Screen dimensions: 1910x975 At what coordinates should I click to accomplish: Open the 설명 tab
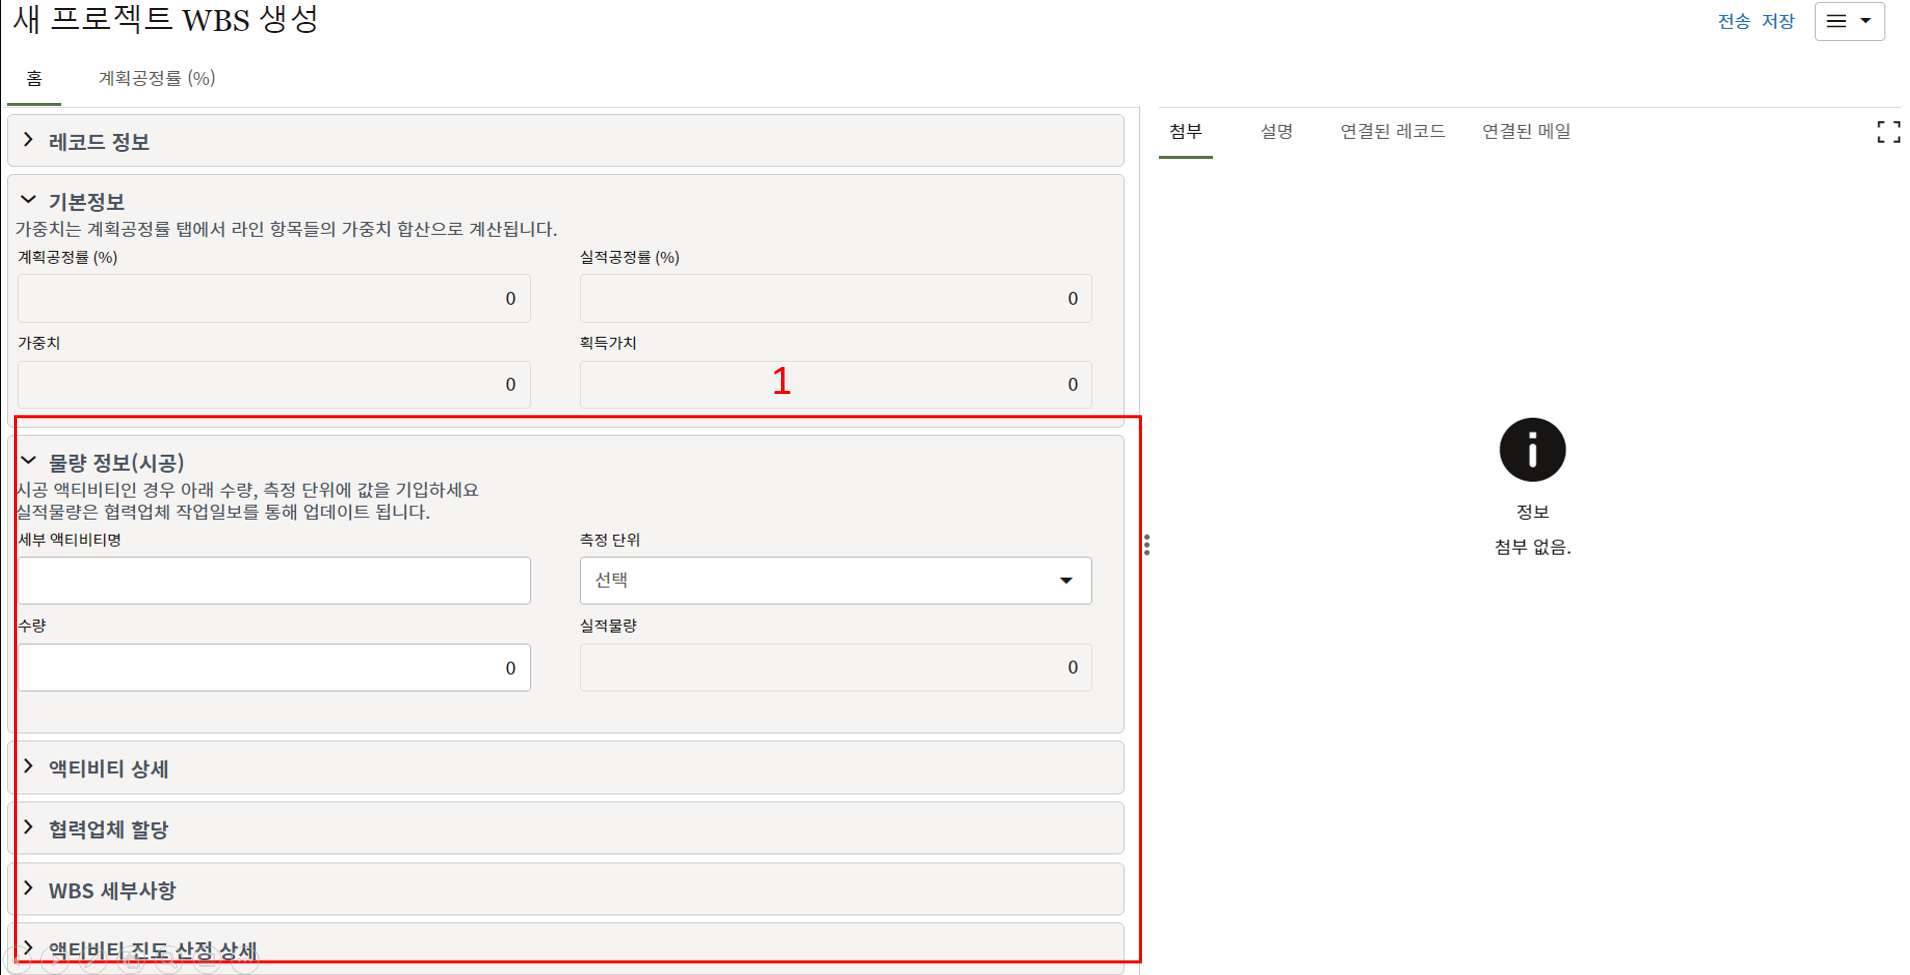click(x=1276, y=131)
